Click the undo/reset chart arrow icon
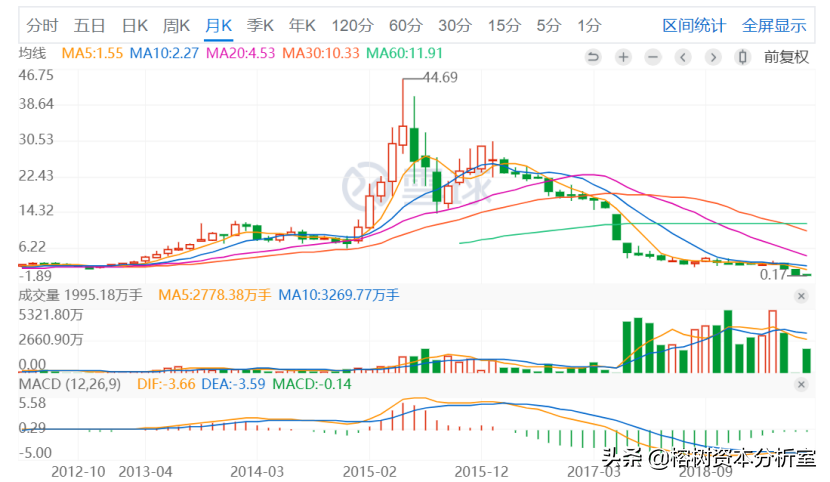 [593, 57]
